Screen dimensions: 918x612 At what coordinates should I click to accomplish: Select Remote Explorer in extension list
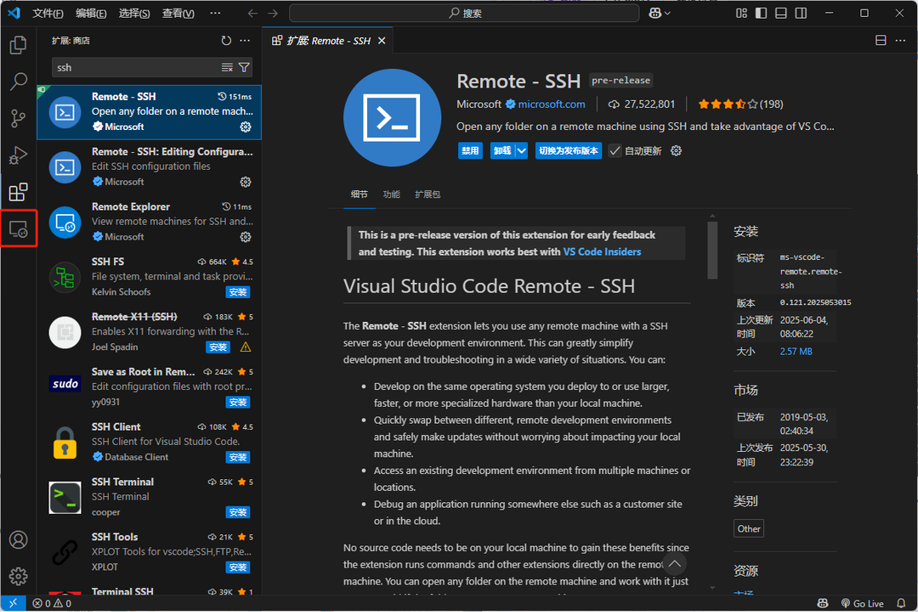[x=149, y=222]
